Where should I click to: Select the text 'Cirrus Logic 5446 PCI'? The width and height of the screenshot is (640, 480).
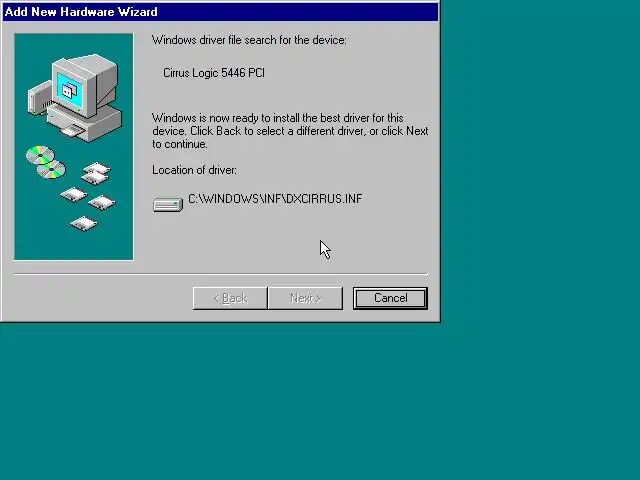[214, 73]
